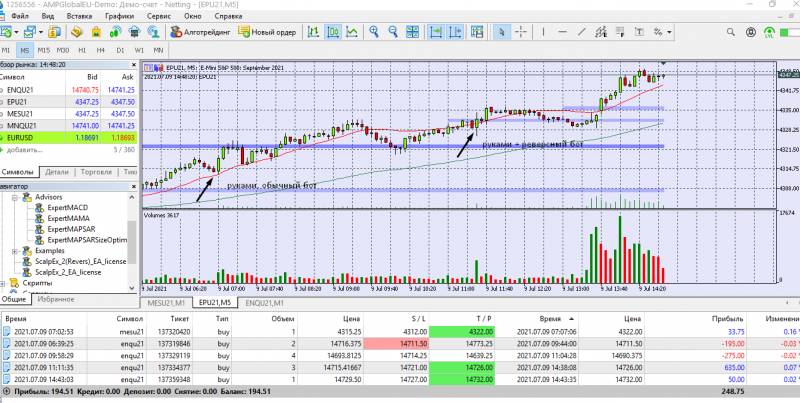Open the new chart icon
The height and width of the screenshot is (403, 800).
tap(6, 32)
